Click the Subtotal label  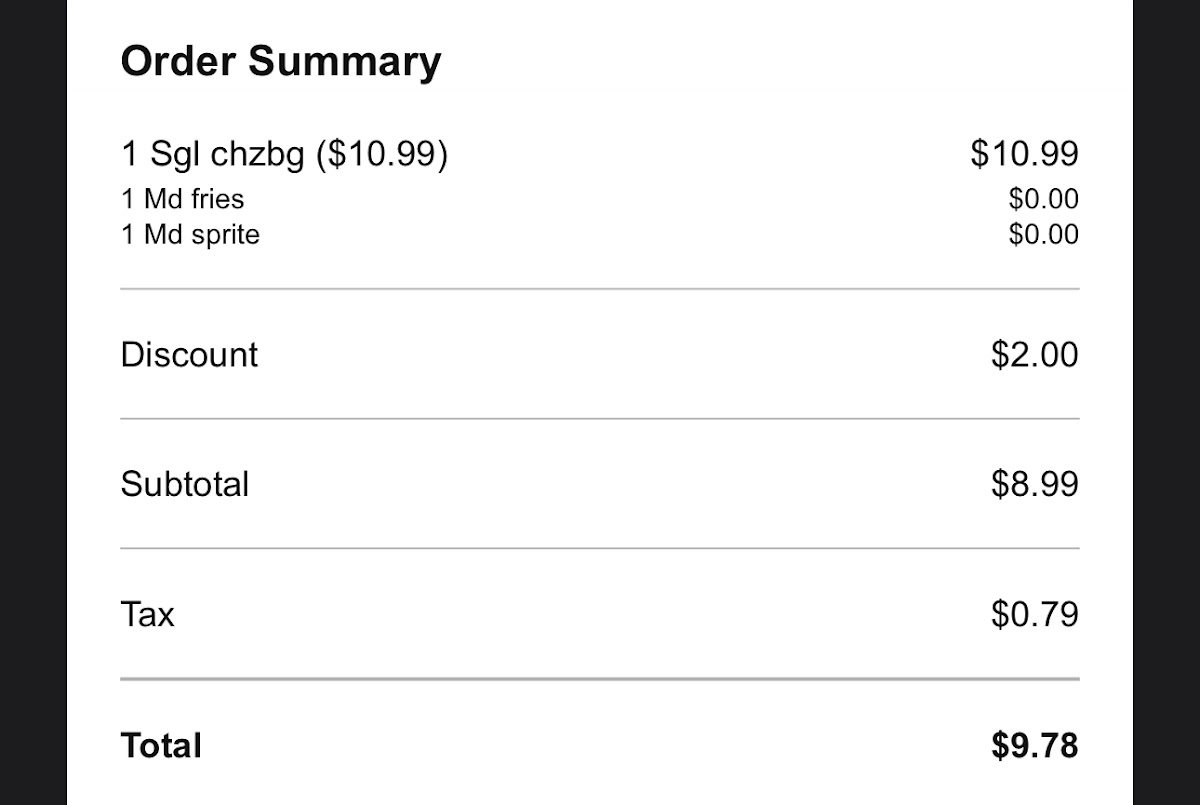185,484
